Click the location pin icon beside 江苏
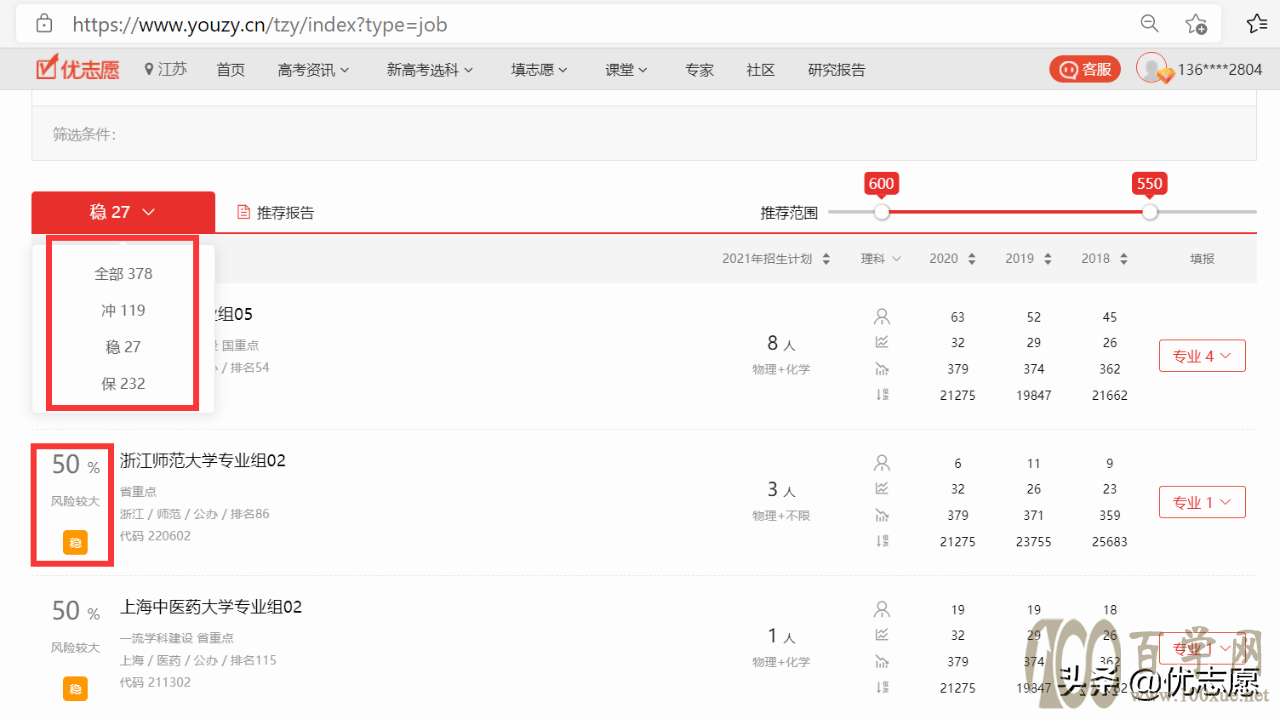 149,69
